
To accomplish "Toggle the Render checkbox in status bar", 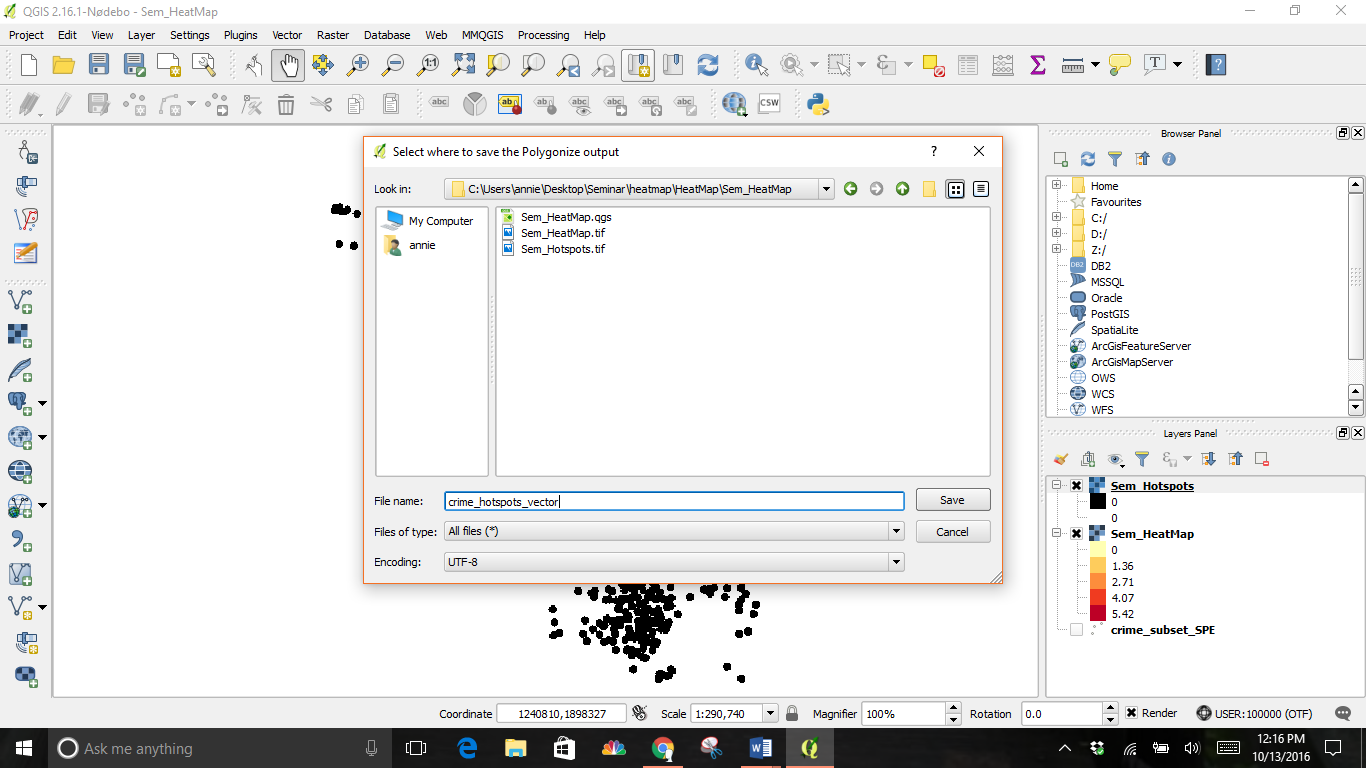I will tap(1131, 713).
